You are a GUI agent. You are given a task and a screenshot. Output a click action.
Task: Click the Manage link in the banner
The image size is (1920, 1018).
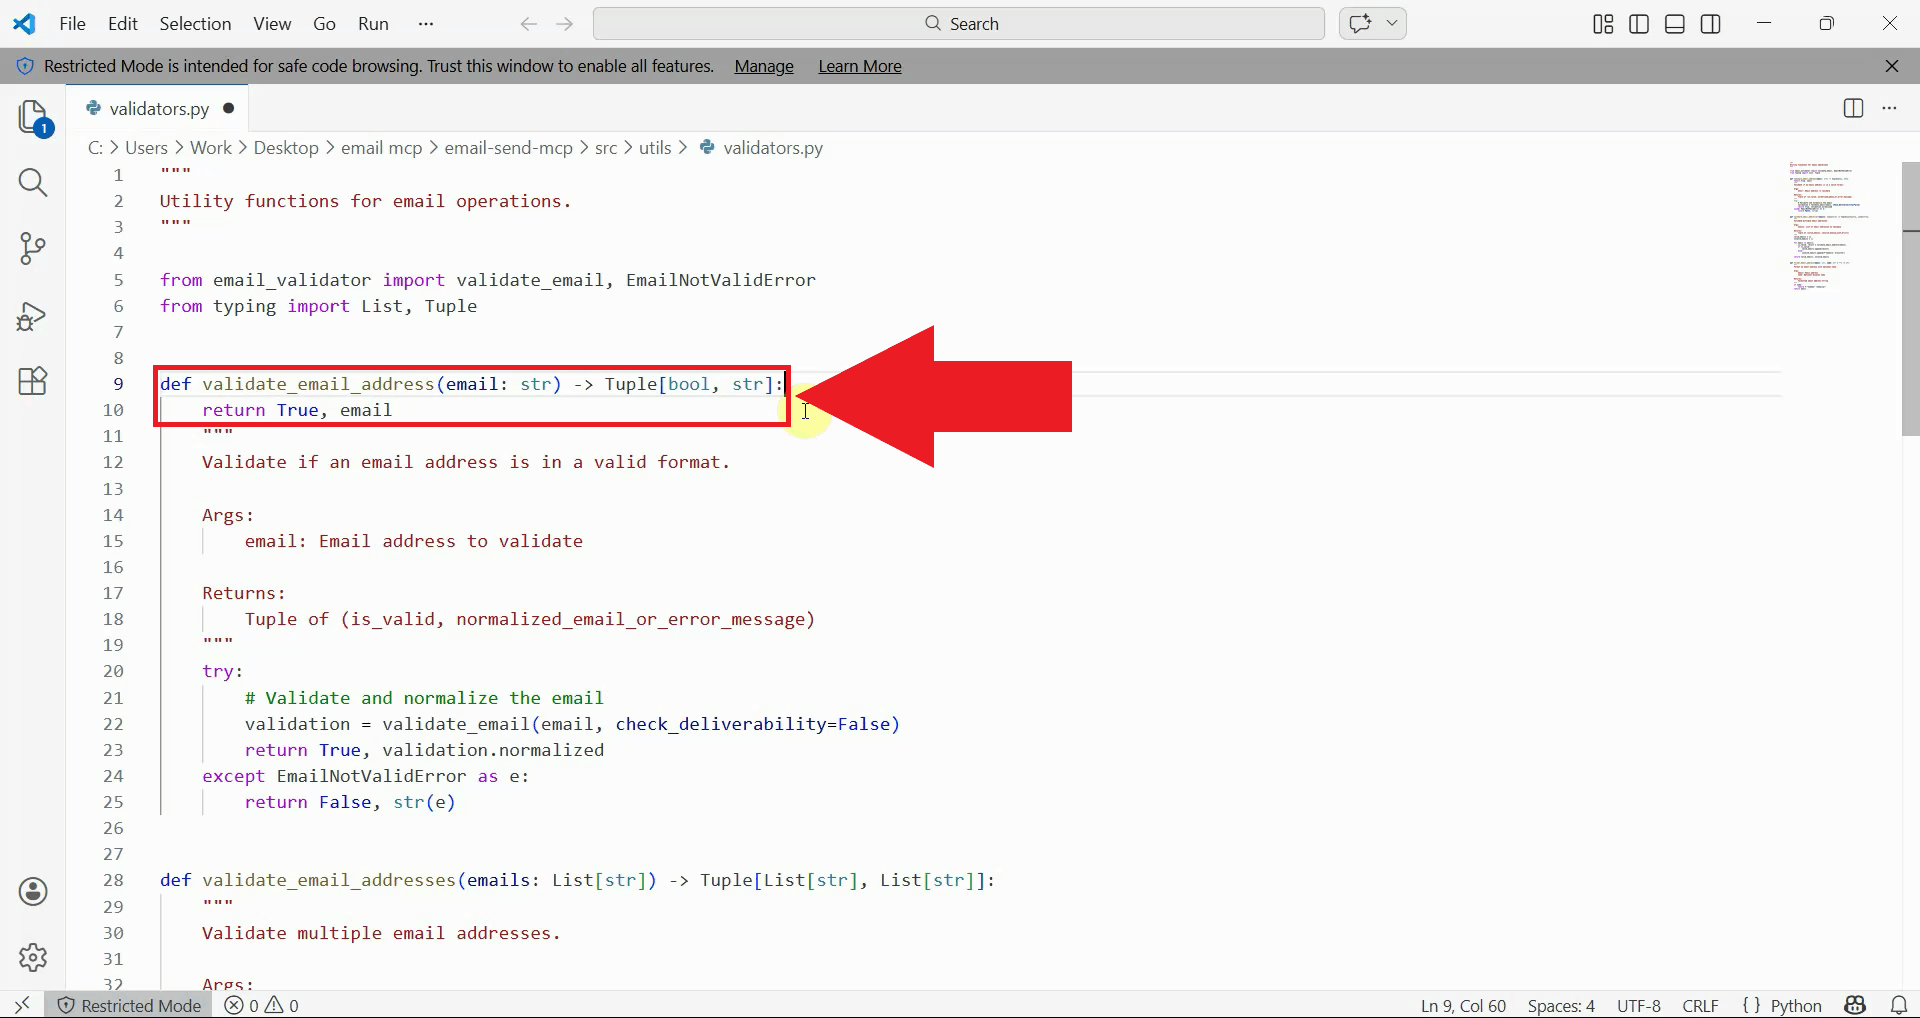coord(762,66)
